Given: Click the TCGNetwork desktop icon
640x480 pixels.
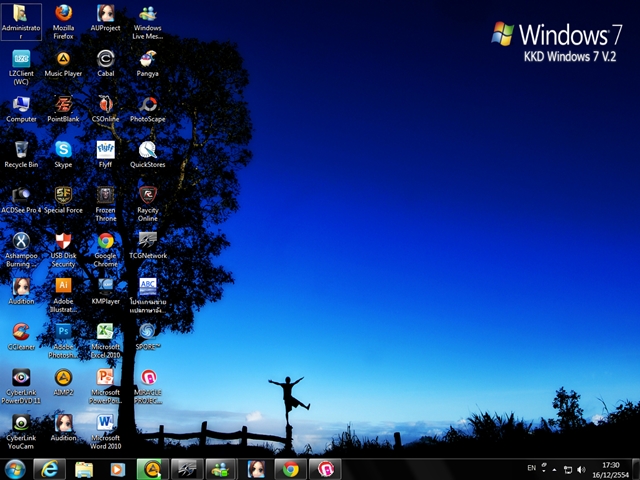Looking at the screenshot, I should 147,246.
